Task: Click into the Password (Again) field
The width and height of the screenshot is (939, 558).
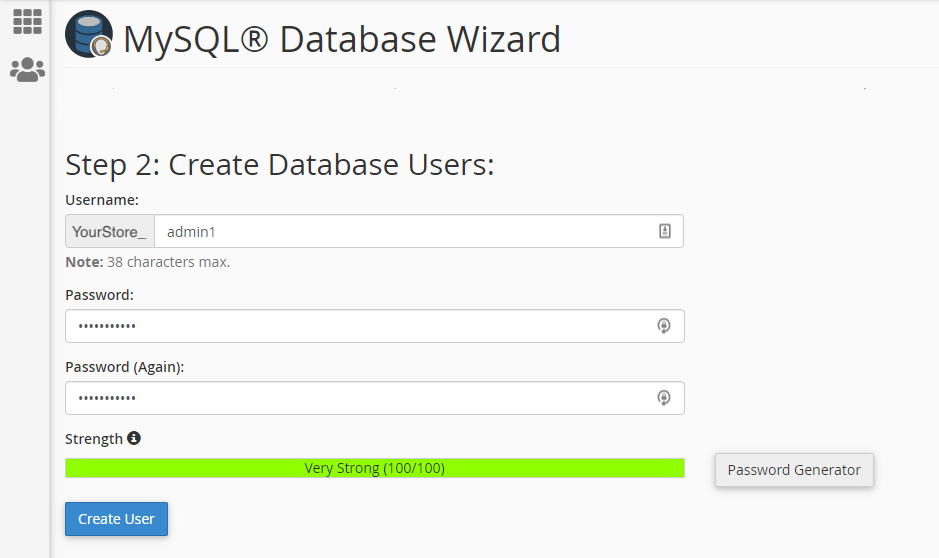Action: point(360,398)
